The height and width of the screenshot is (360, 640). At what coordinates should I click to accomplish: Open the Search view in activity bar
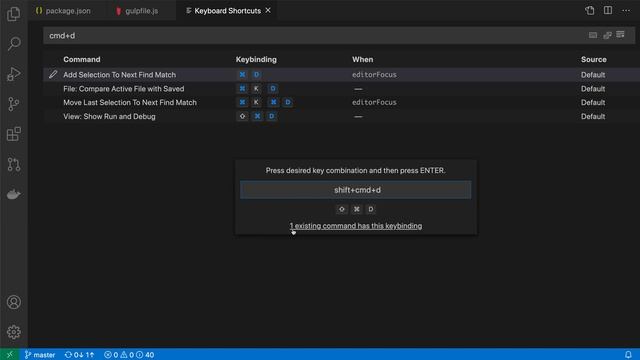(13, 43)
